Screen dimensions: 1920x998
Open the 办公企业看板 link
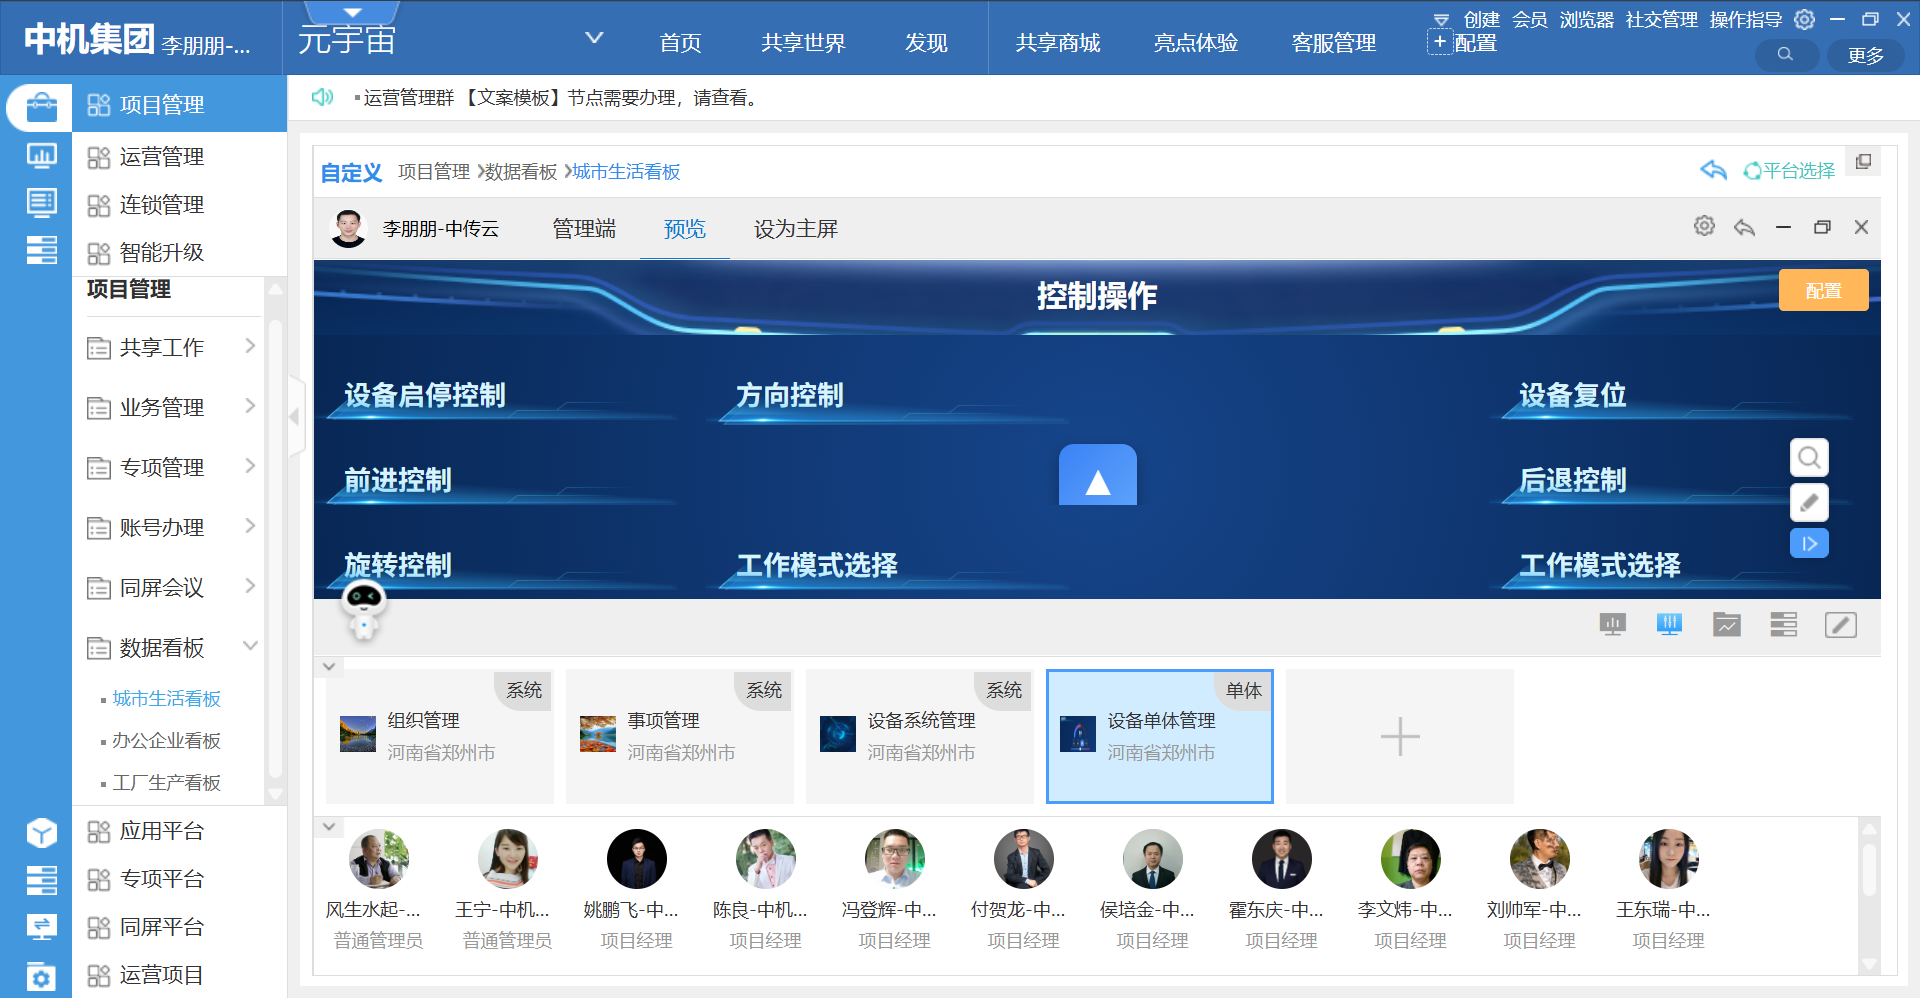166,741
